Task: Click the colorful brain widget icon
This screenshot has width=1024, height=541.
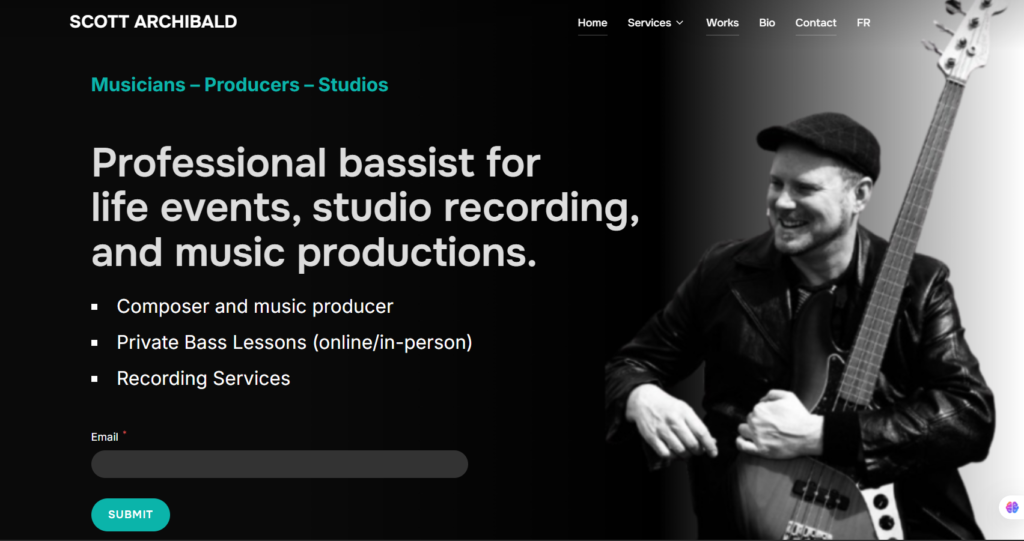Action: tap(1012, 507)
